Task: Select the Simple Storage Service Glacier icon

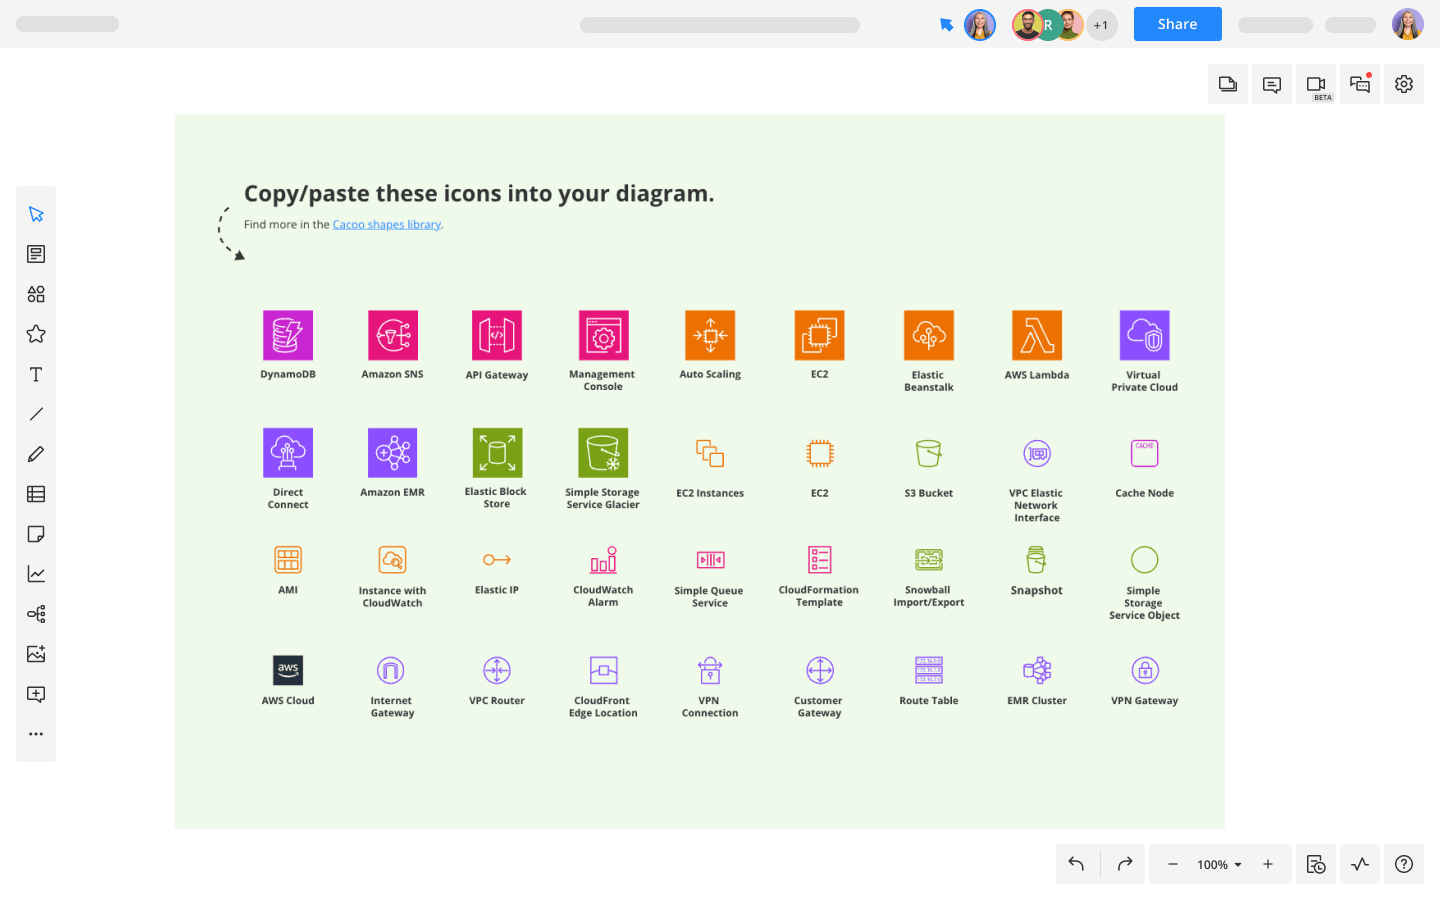Action: 604,453
